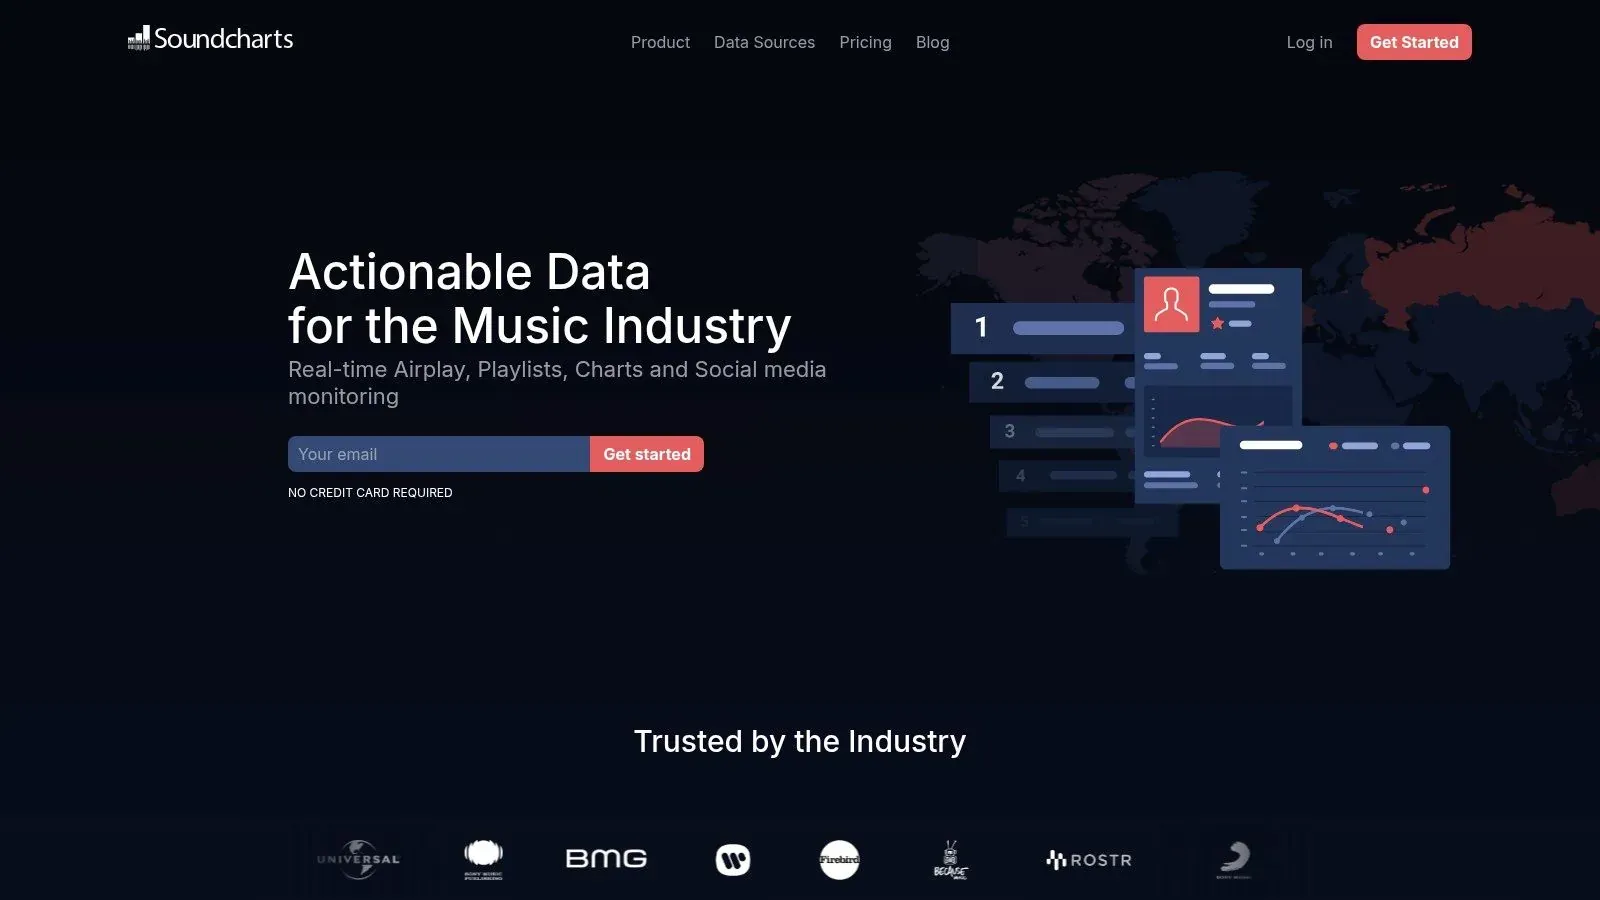Screen dimensions: 1600x900
Task: Click Get started beside the email field
Action: [647, 454]
